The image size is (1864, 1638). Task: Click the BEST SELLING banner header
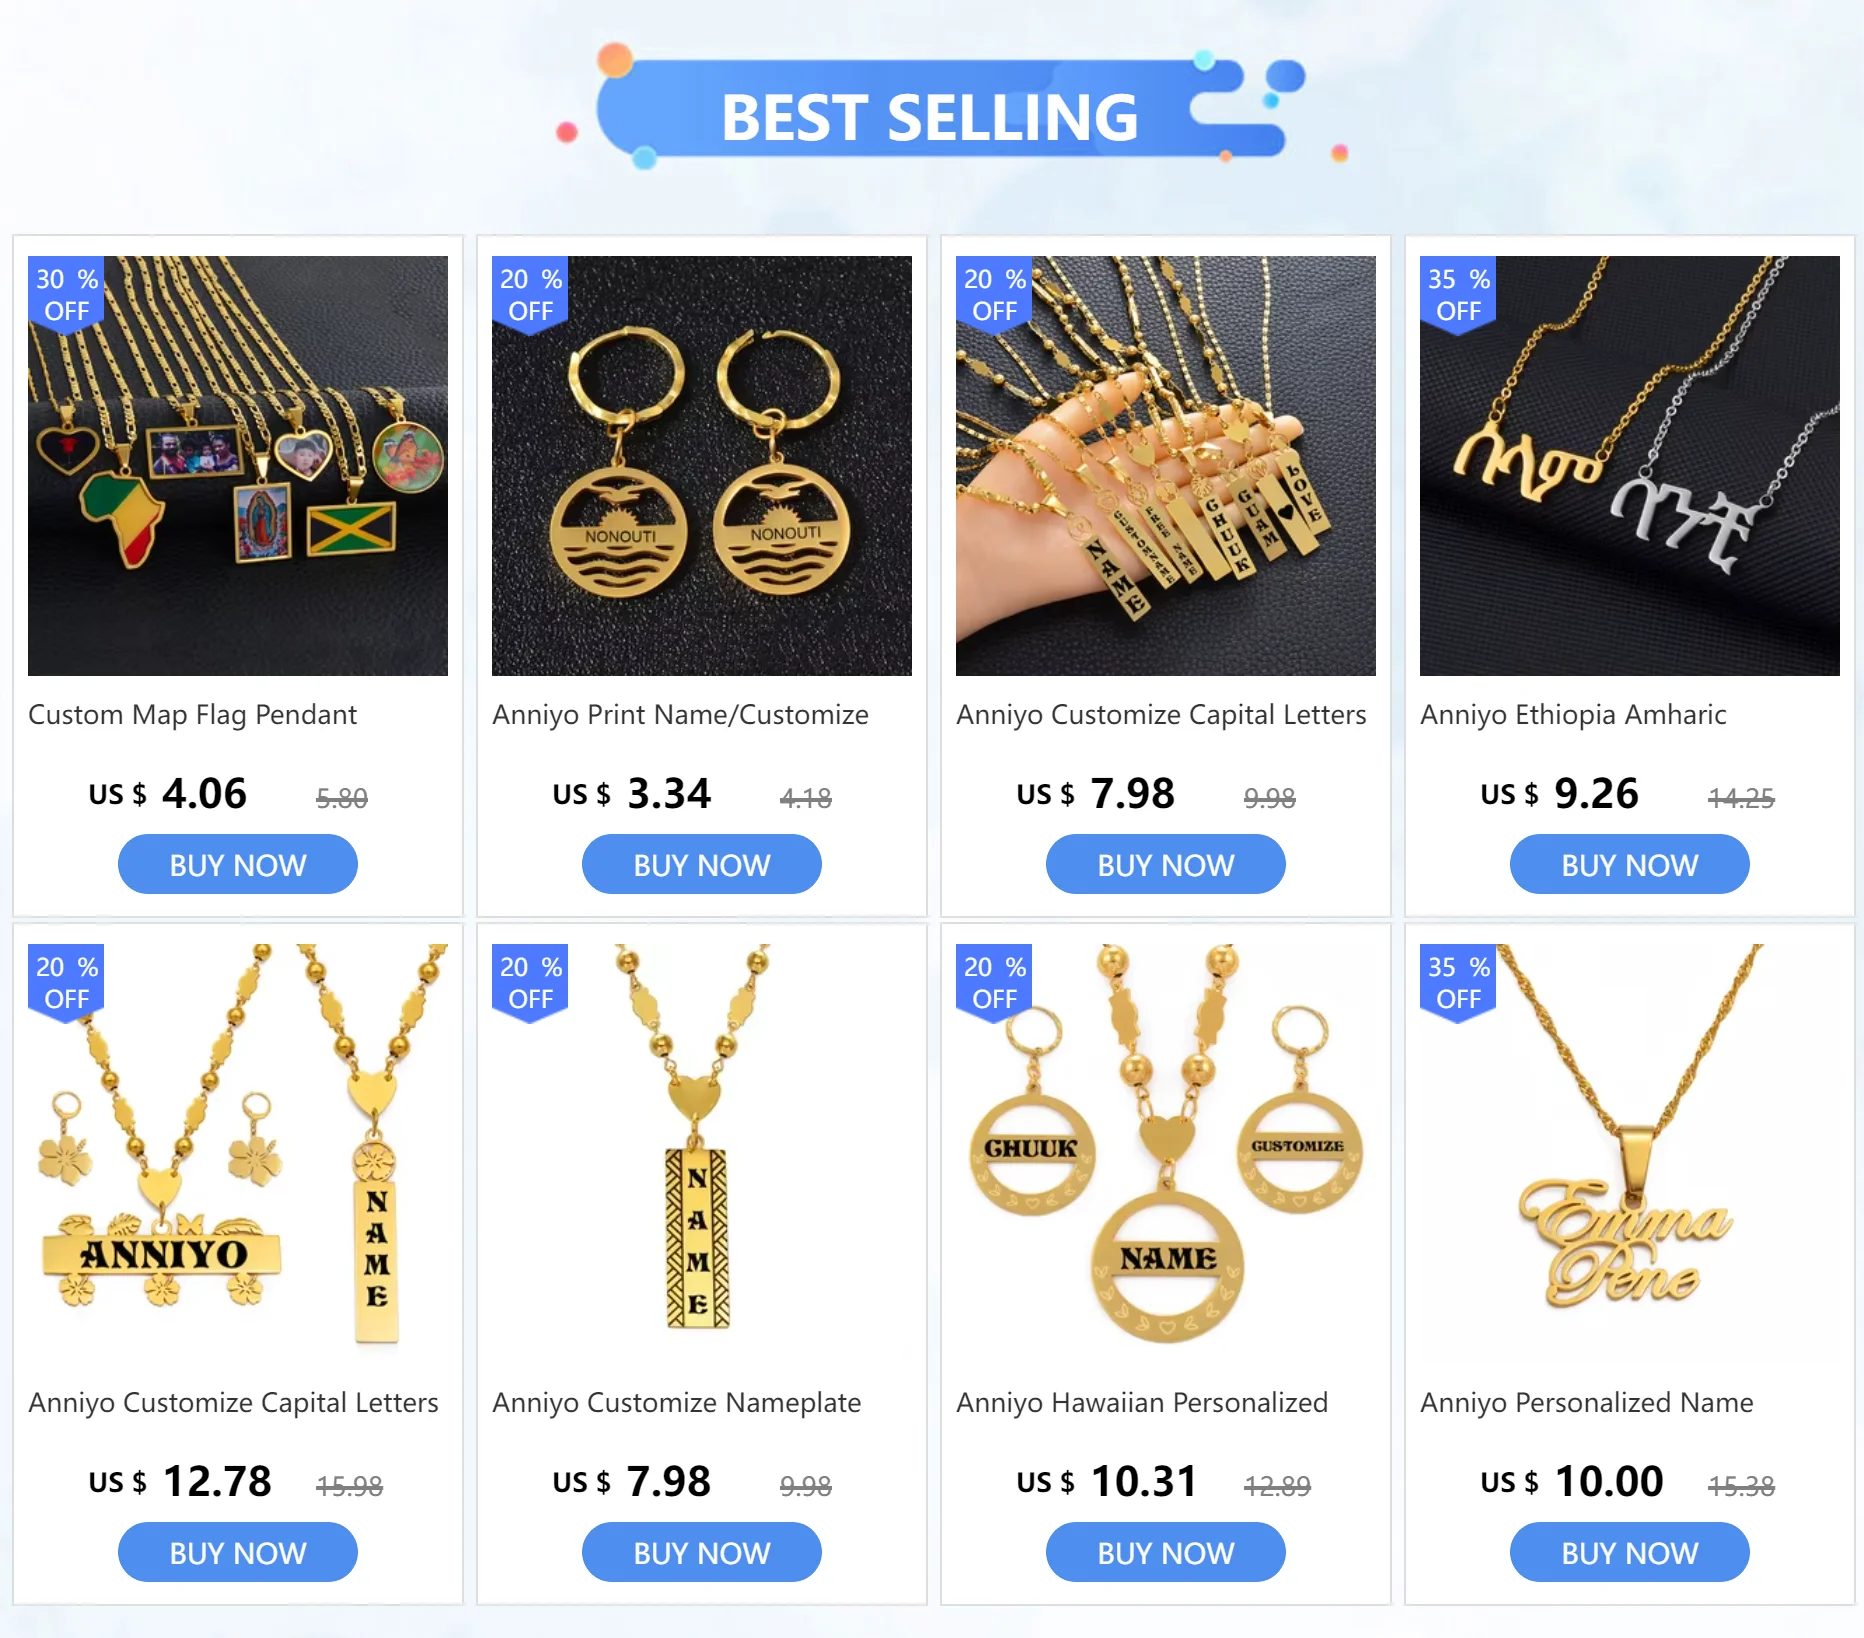tap(930, 117)
